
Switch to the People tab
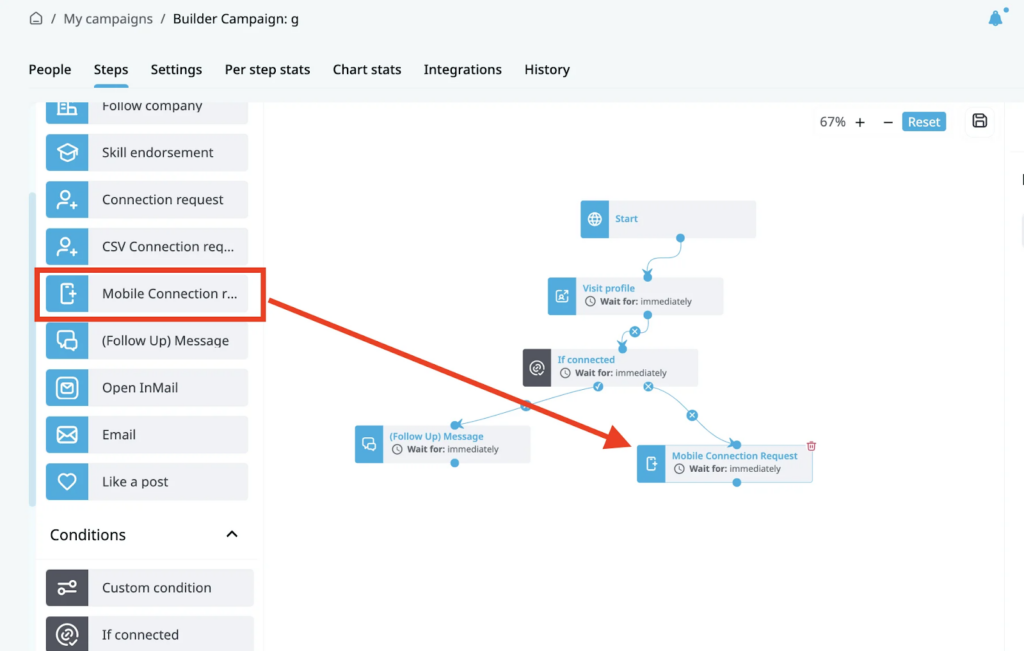(x=50, y=70)
